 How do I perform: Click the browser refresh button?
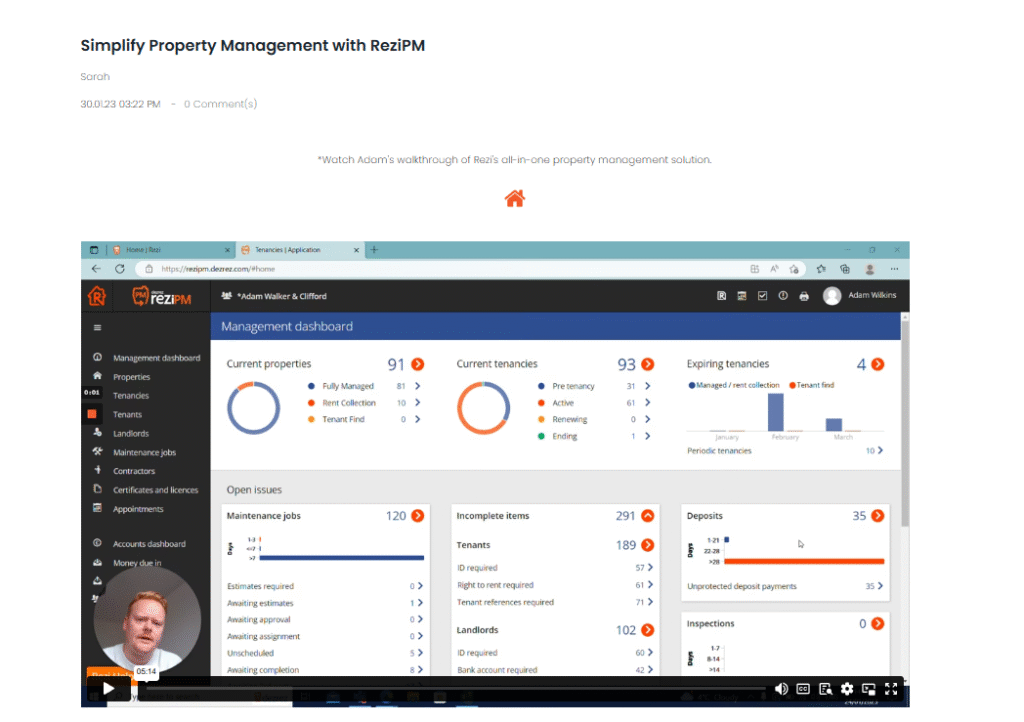(x=120, y=268)
